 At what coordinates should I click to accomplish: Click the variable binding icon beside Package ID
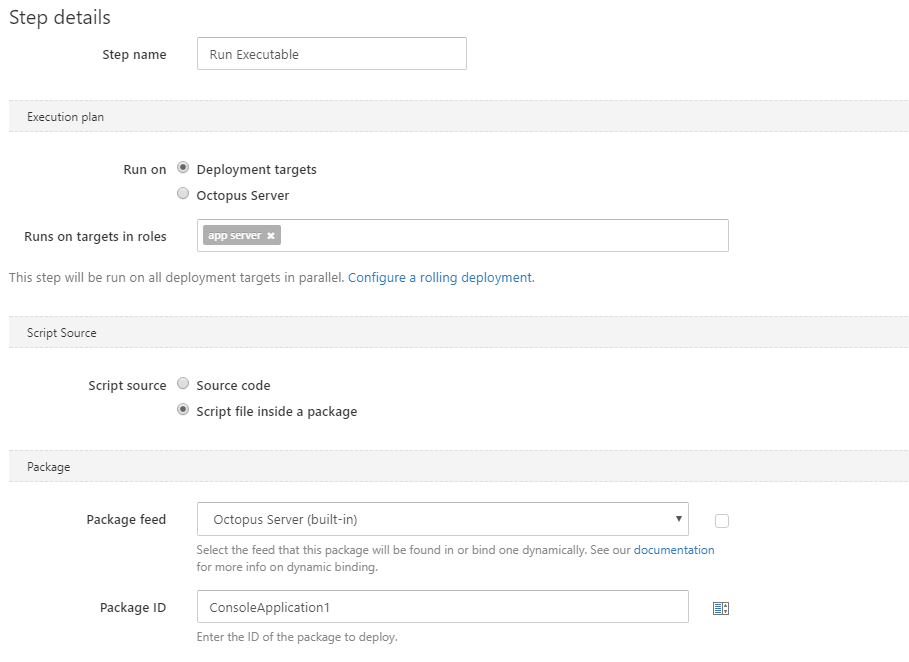(721, 608)
